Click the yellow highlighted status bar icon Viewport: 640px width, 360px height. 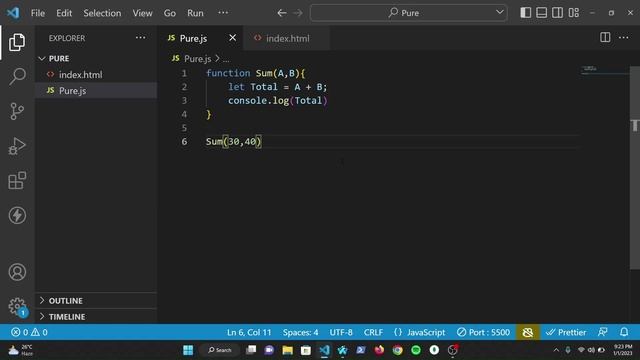[527, 332]
